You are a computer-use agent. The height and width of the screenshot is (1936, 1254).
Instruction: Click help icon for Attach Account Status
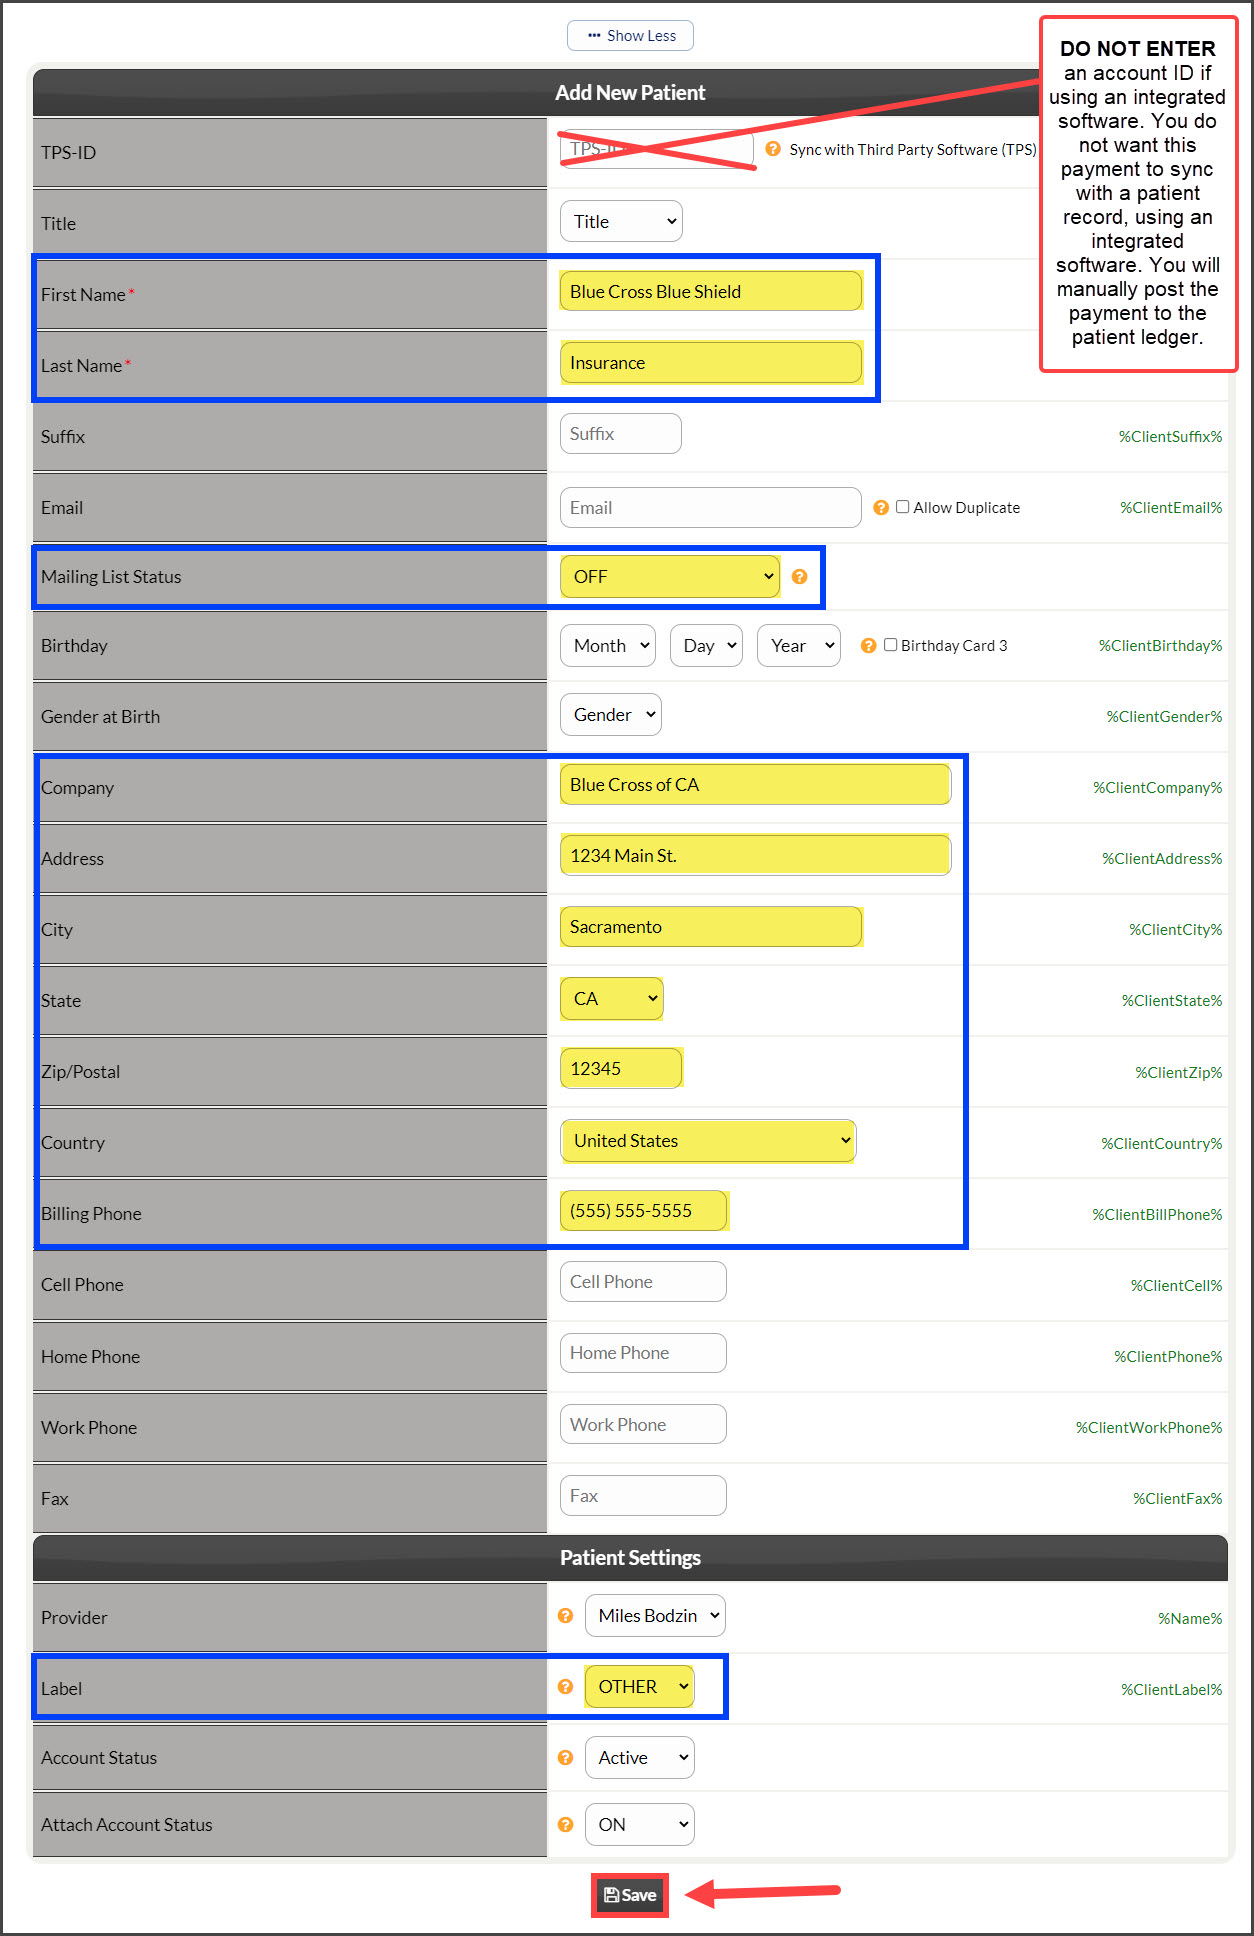pyautogui.click(x=566, y=1825)
